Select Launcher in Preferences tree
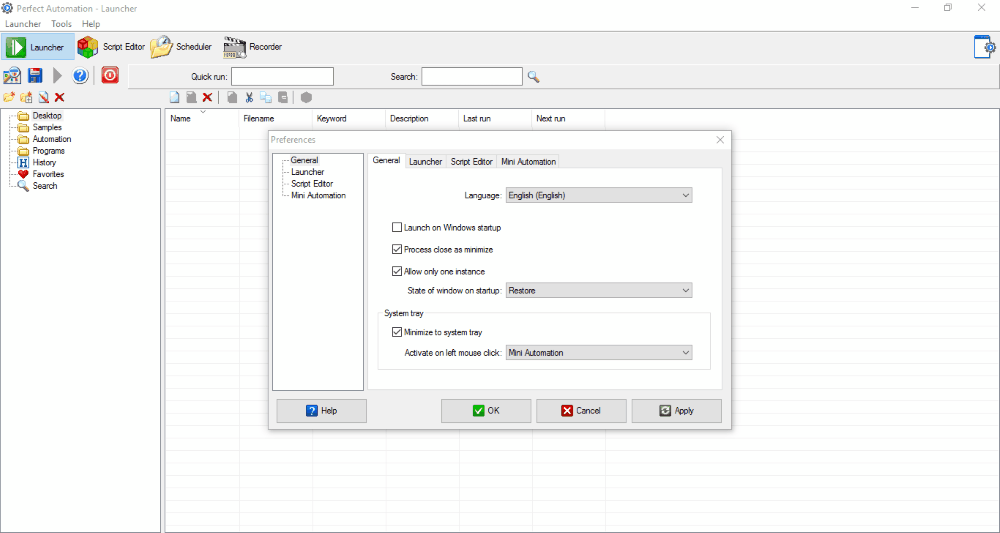This screenshot has width=1000, height=533. [x=307, y=172]
